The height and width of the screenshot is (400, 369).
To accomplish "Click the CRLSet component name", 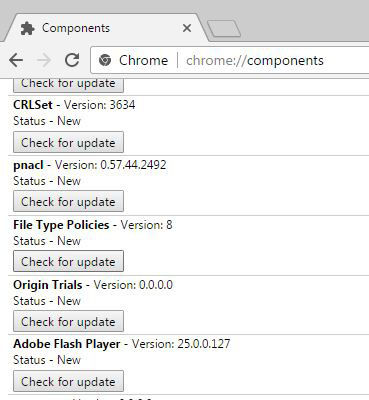I will click(x=33, y=105).
